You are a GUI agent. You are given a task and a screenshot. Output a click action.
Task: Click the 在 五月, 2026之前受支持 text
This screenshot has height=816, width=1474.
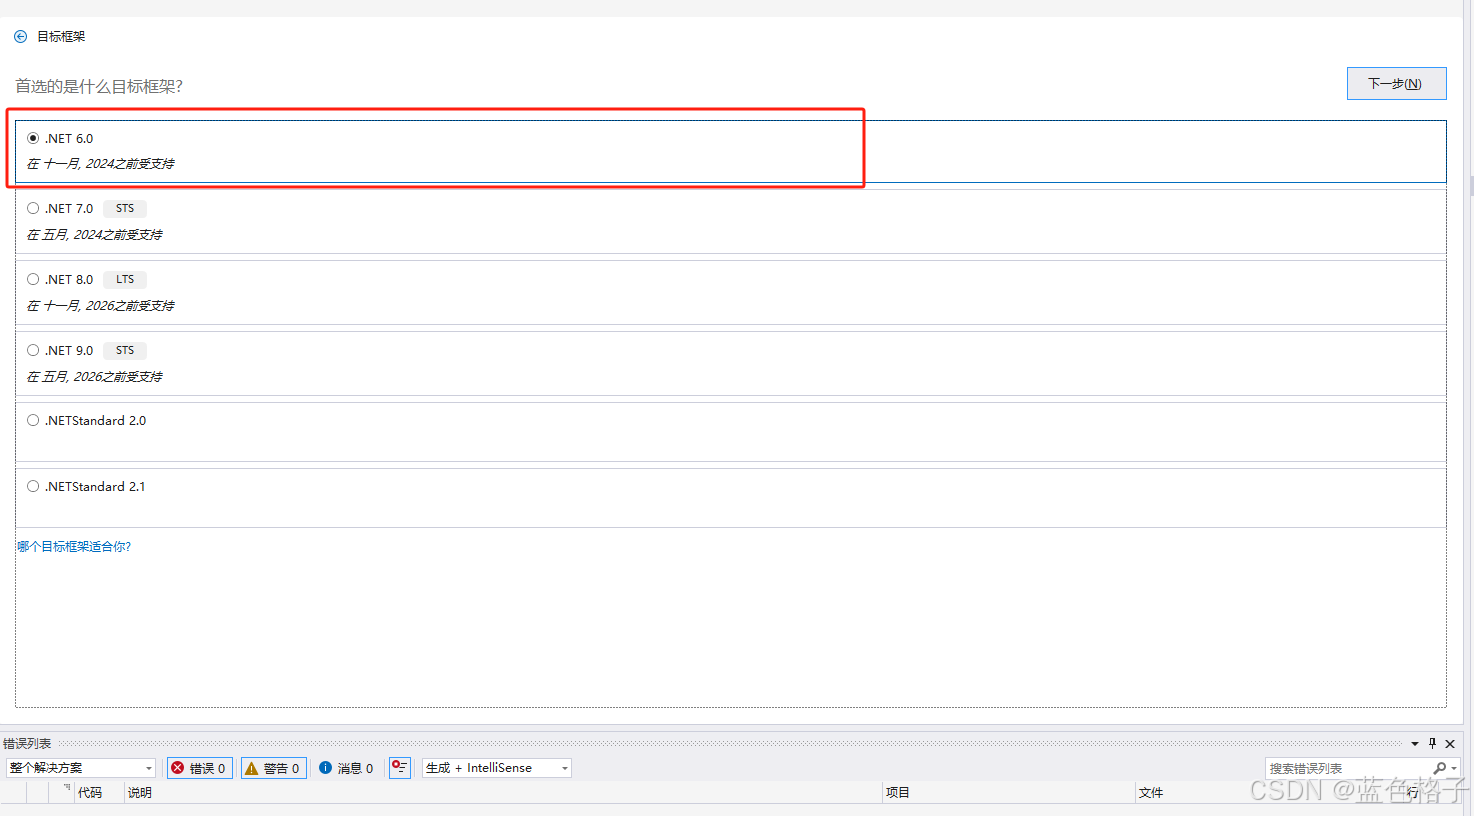point(94,377)
